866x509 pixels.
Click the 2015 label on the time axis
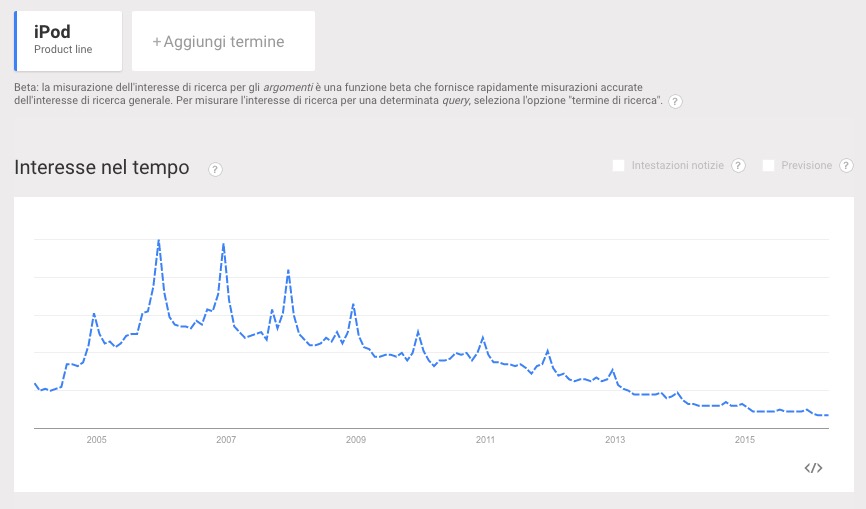coord(745,439)
